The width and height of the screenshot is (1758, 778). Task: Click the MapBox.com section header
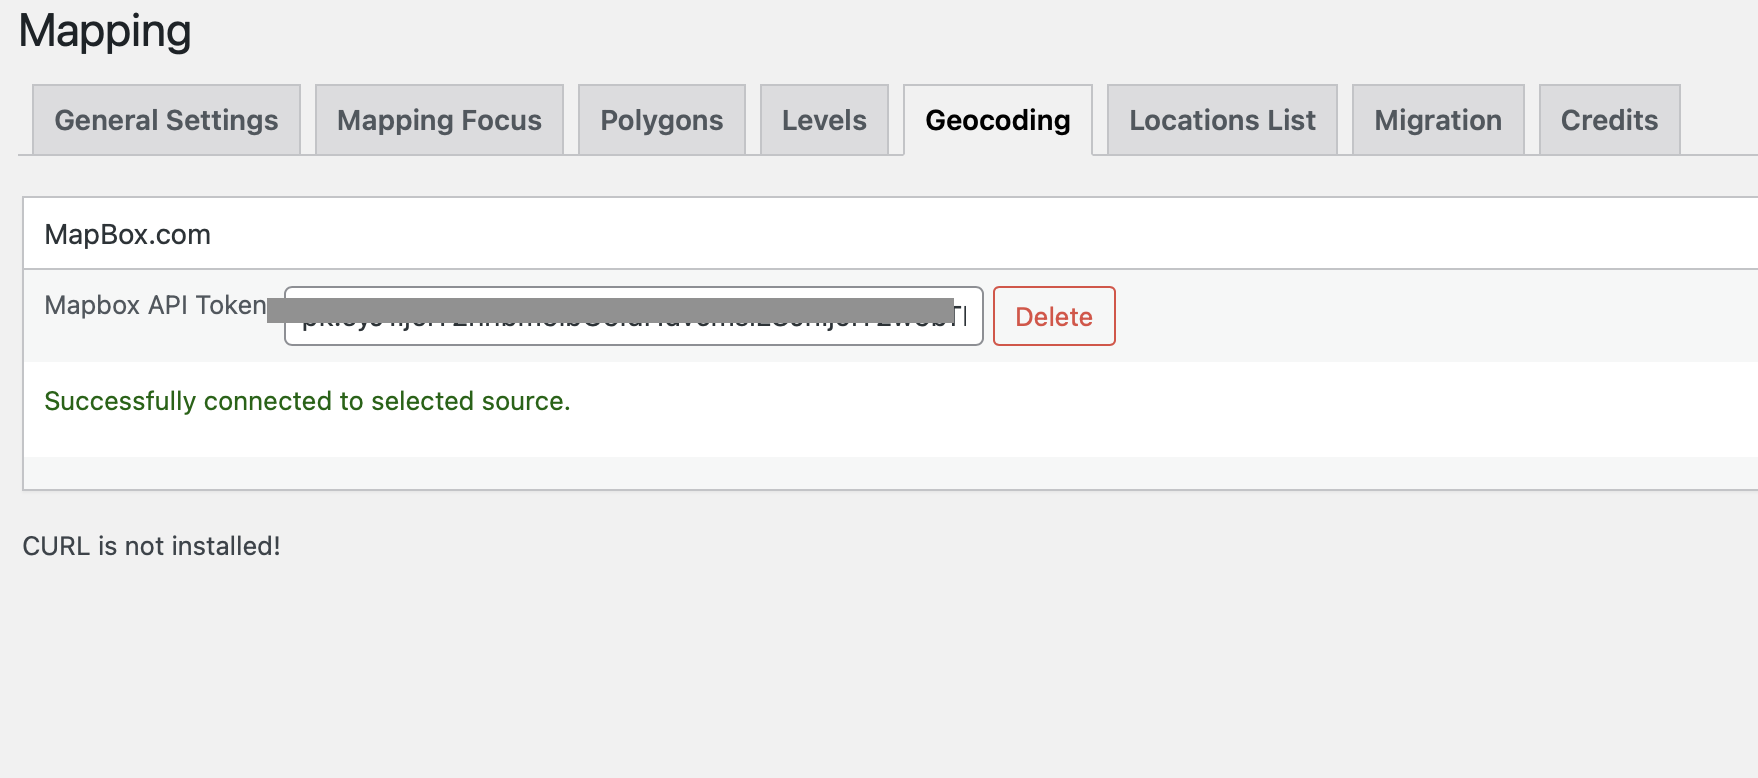coord(127,233)
